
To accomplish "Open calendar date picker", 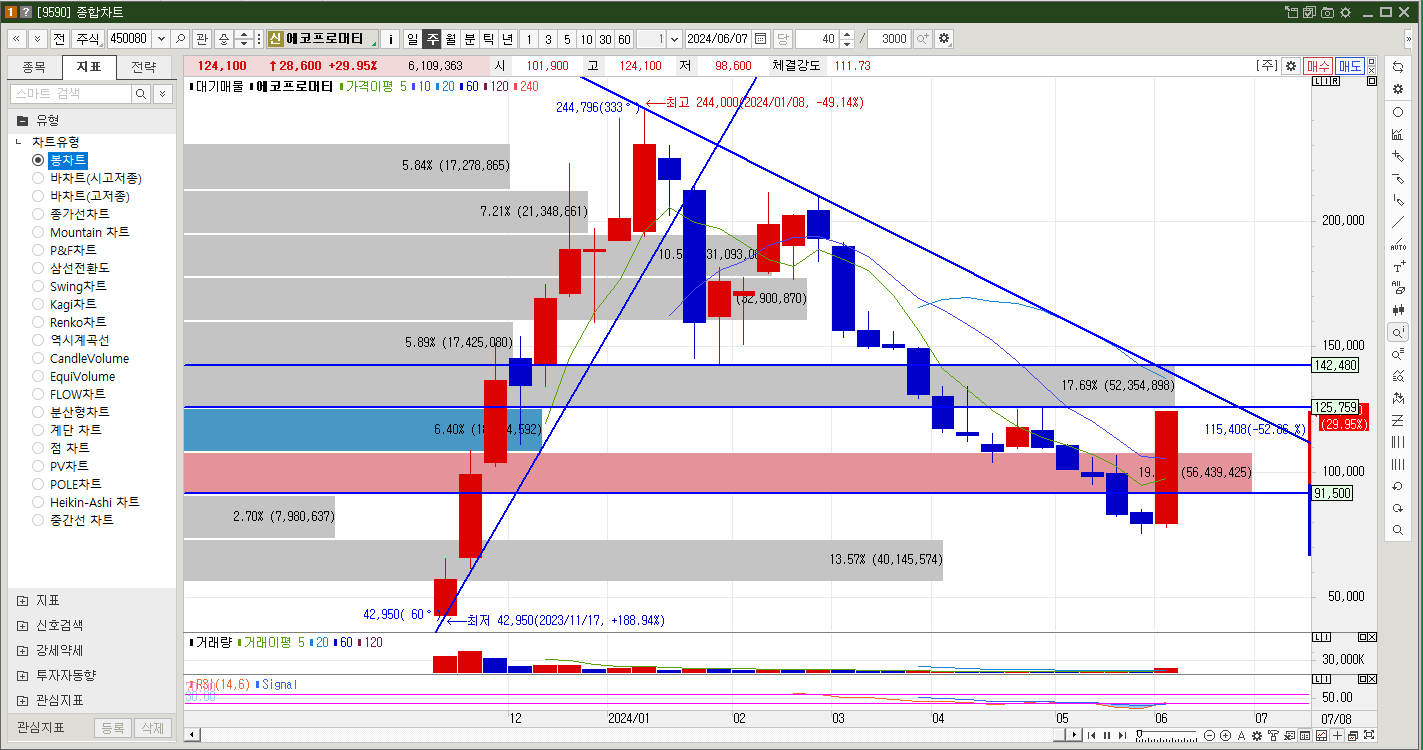I will pyautogui.click(x=761, y=39).
